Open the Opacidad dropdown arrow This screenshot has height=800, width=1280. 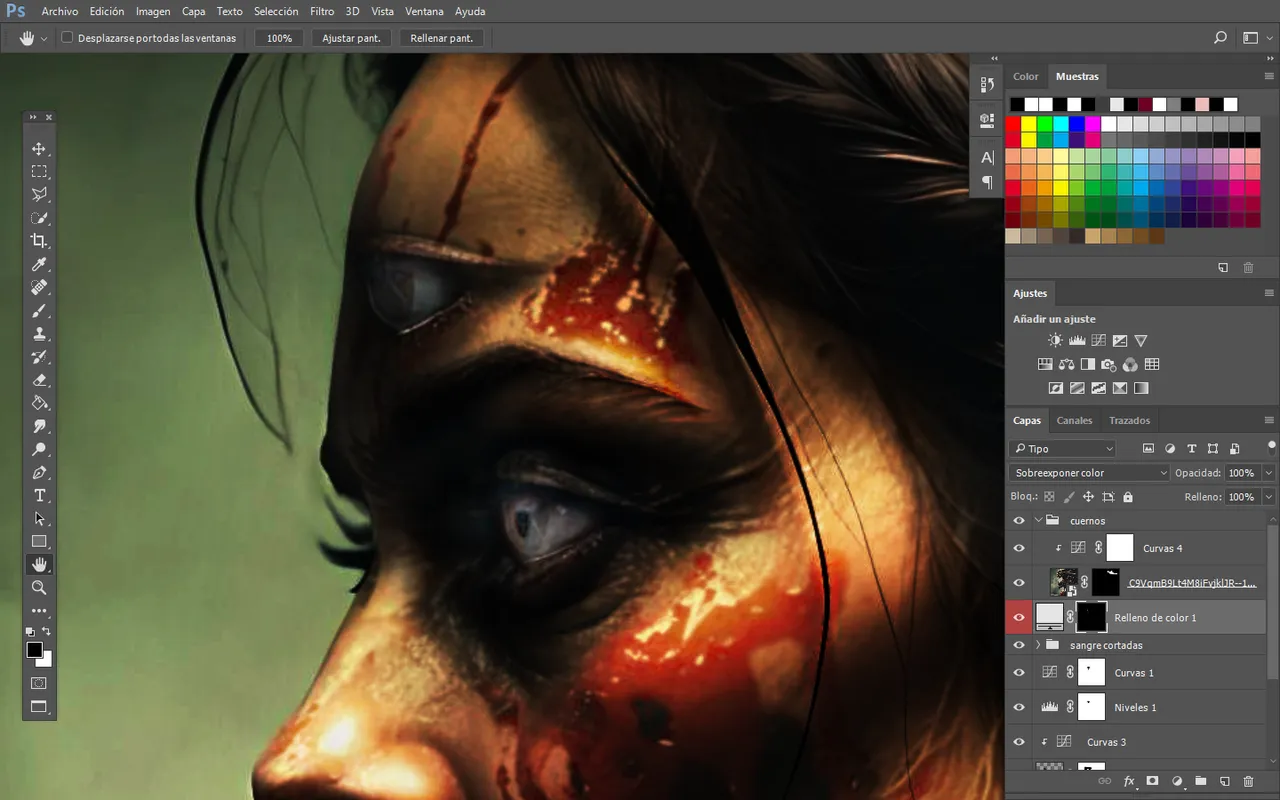[x=1269, y=473]
